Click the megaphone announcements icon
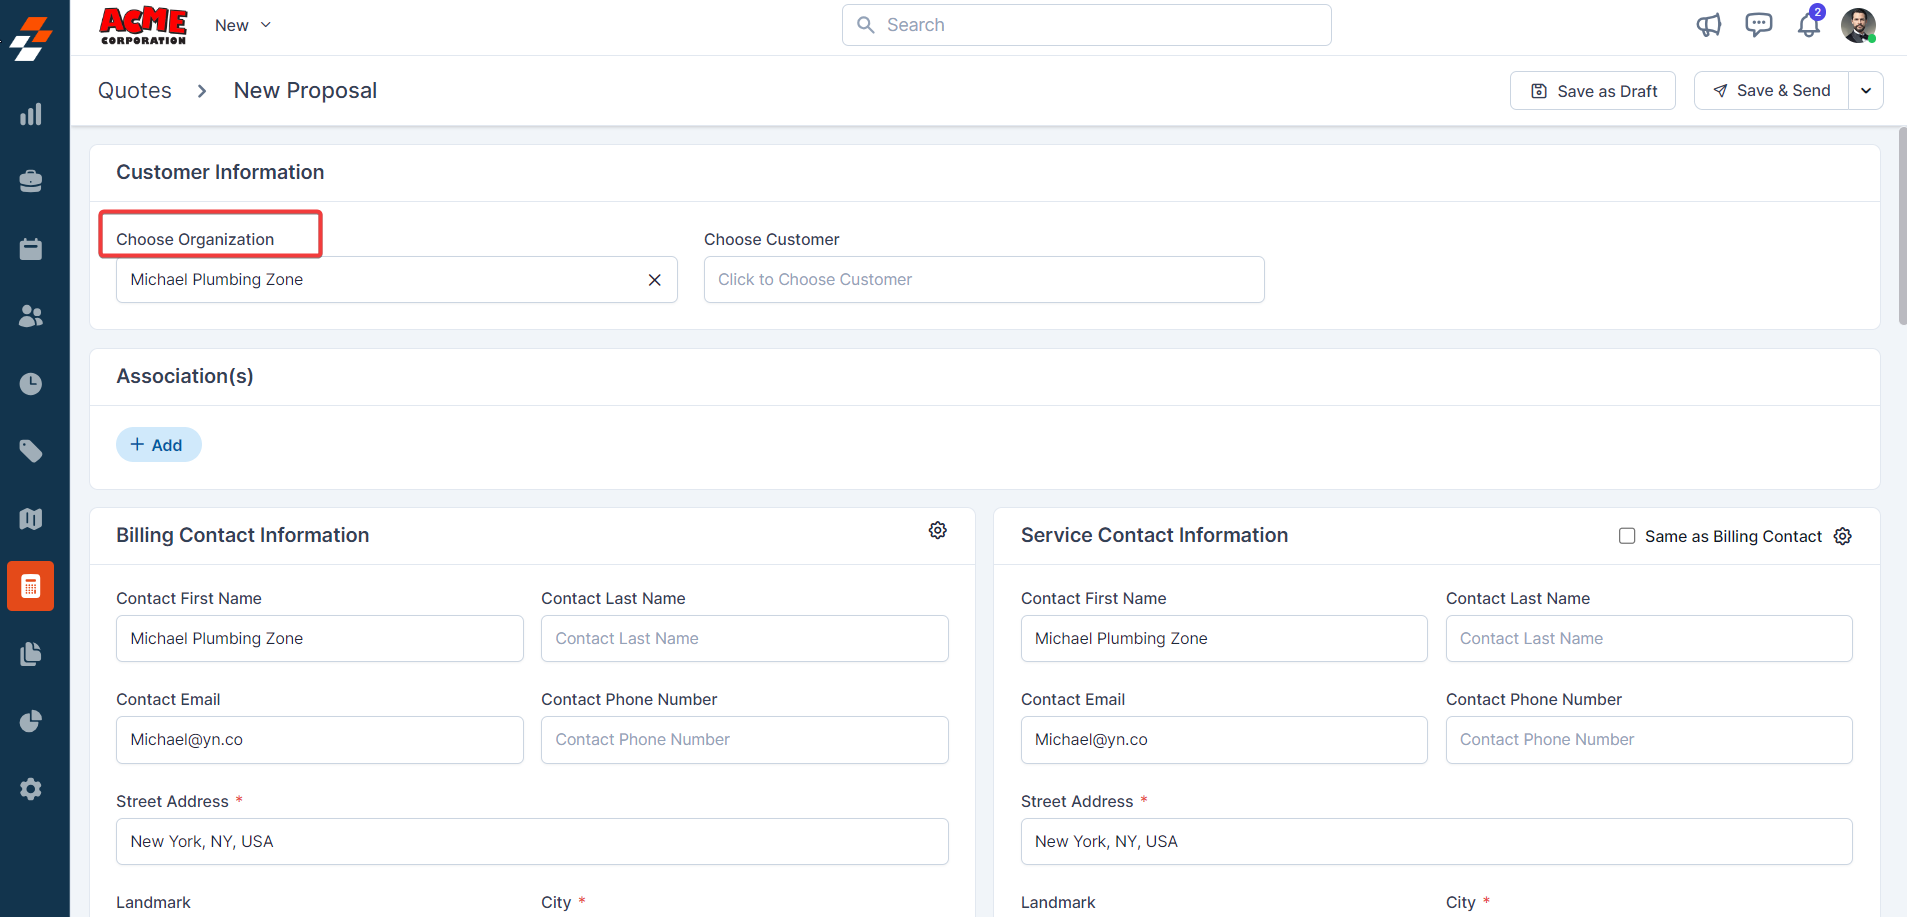 (x=1708, y=25)
